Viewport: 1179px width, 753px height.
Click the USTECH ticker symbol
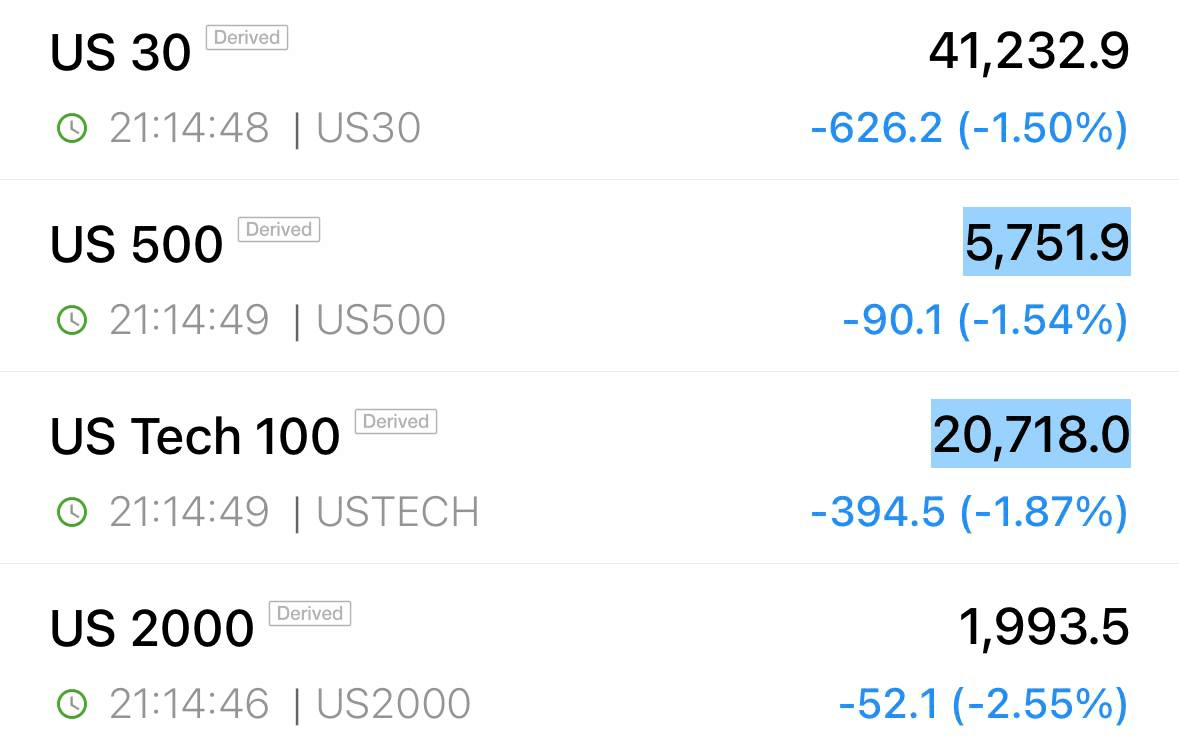398,512
